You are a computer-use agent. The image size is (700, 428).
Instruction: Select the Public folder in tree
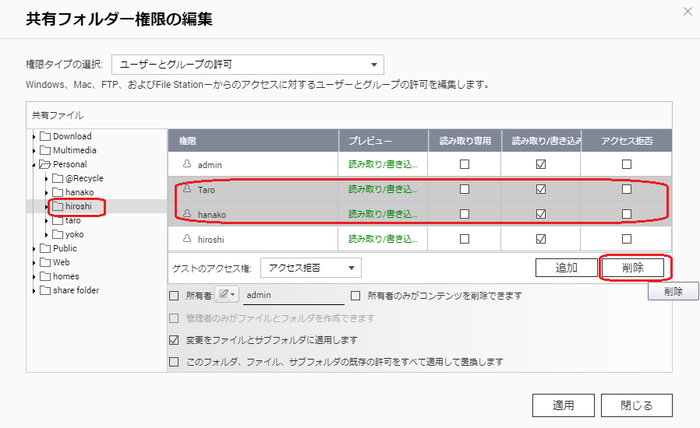coord(65,248)
